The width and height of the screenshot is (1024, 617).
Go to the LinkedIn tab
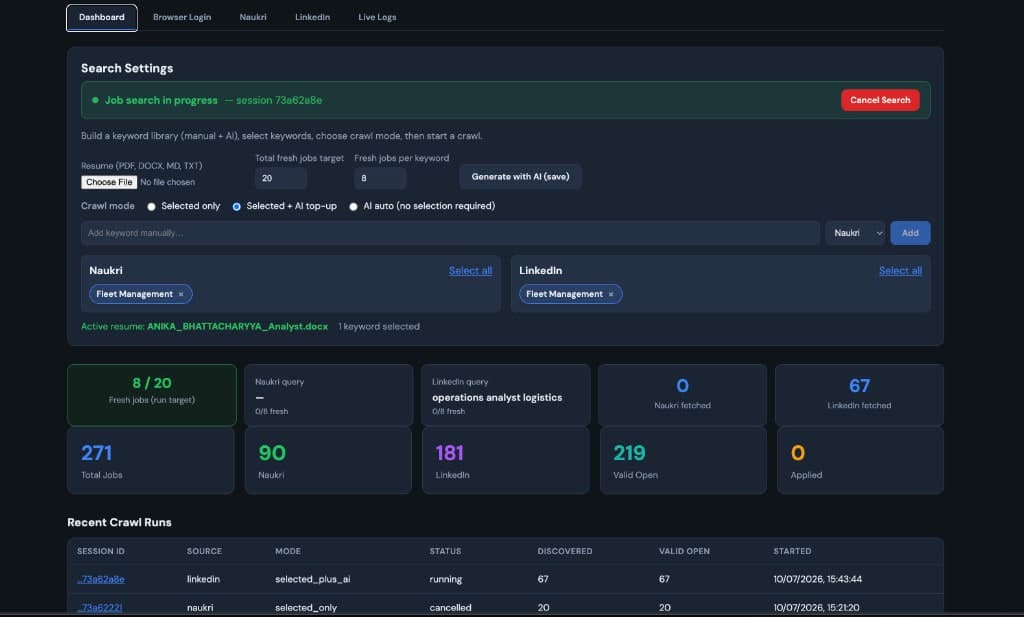pos(312,18)
